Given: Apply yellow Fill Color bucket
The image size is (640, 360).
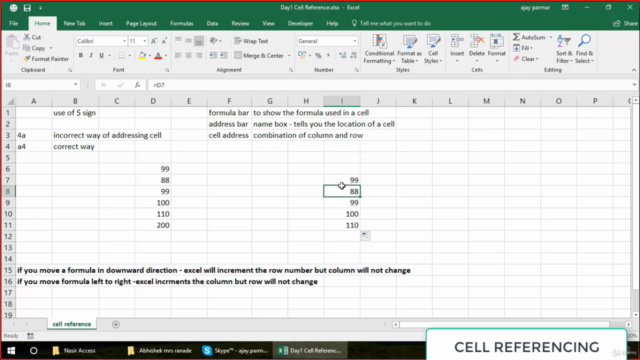Looking at the screenshot, I should point(142,56).
